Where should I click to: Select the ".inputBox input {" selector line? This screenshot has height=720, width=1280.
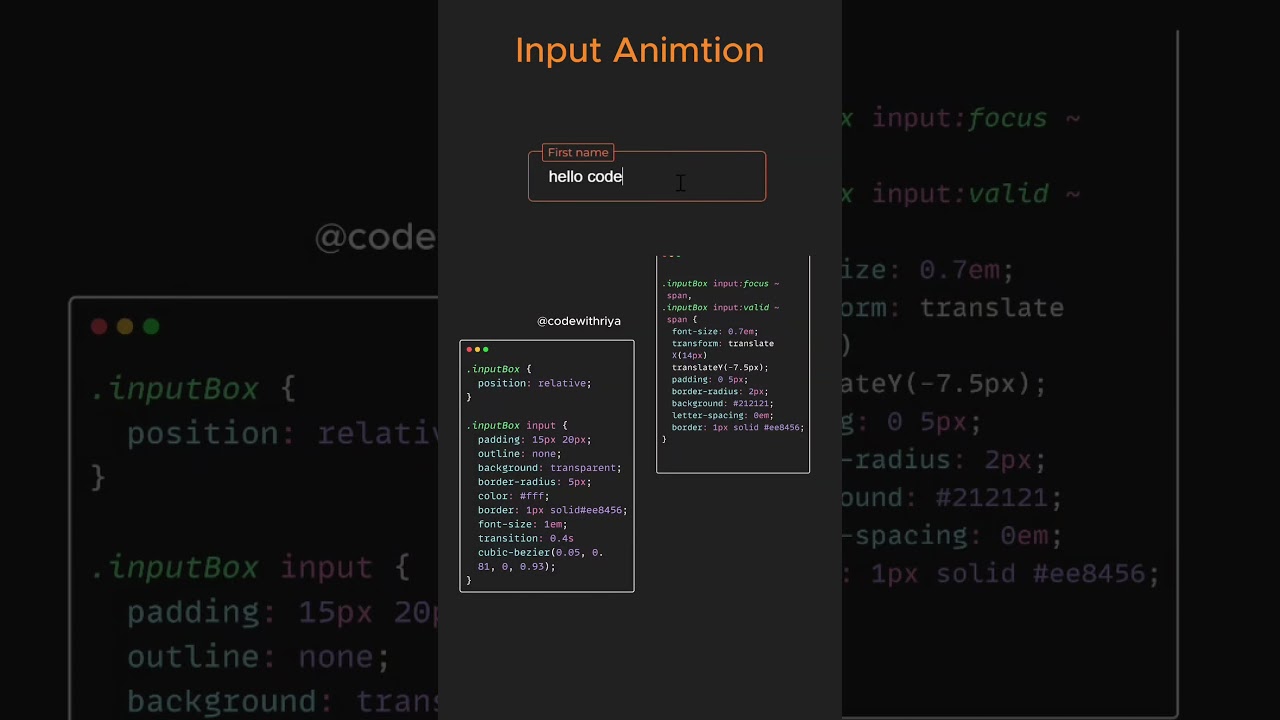517,426
